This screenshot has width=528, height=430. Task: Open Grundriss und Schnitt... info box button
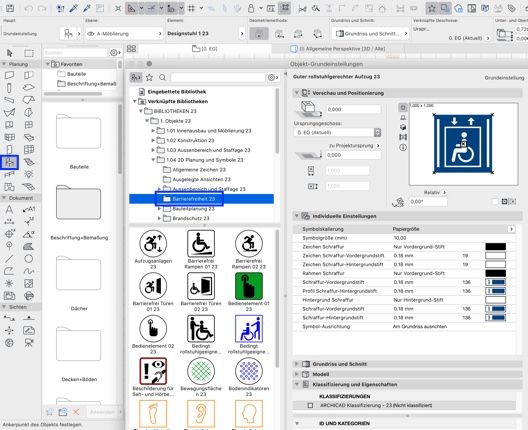tap(371, 34)
